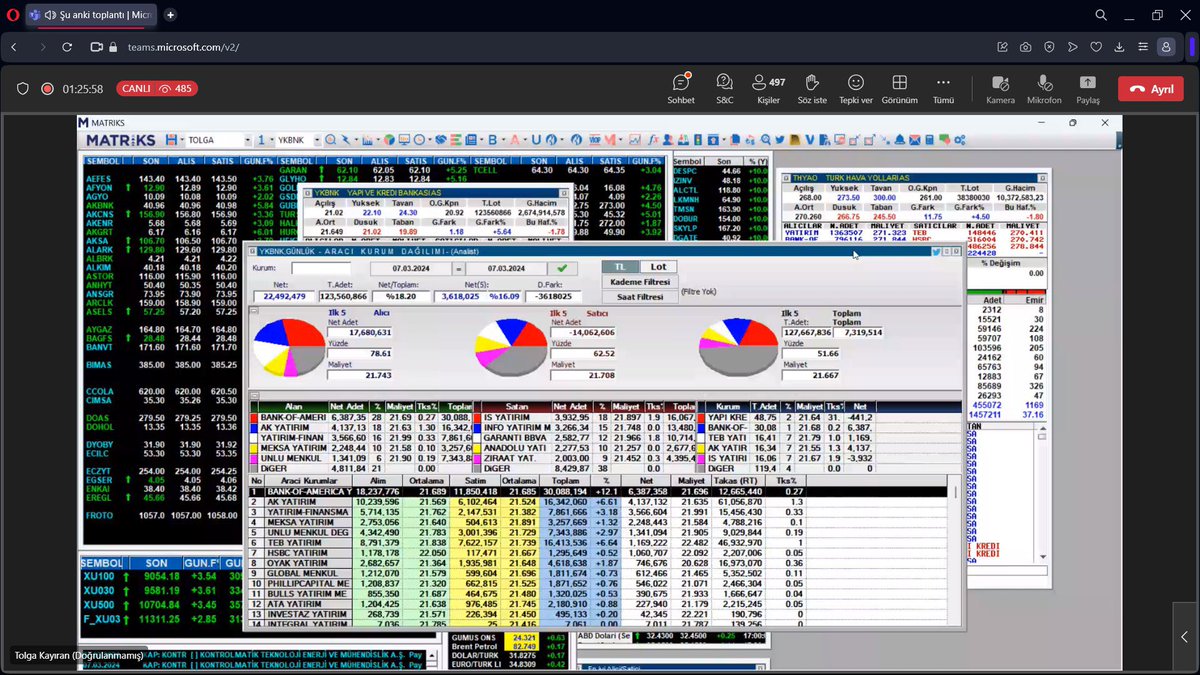The width and height of the screenshot is (1200, 675).
Task: Click the mail envelope icon in Matriks toolbar
Action: (914, 140)
